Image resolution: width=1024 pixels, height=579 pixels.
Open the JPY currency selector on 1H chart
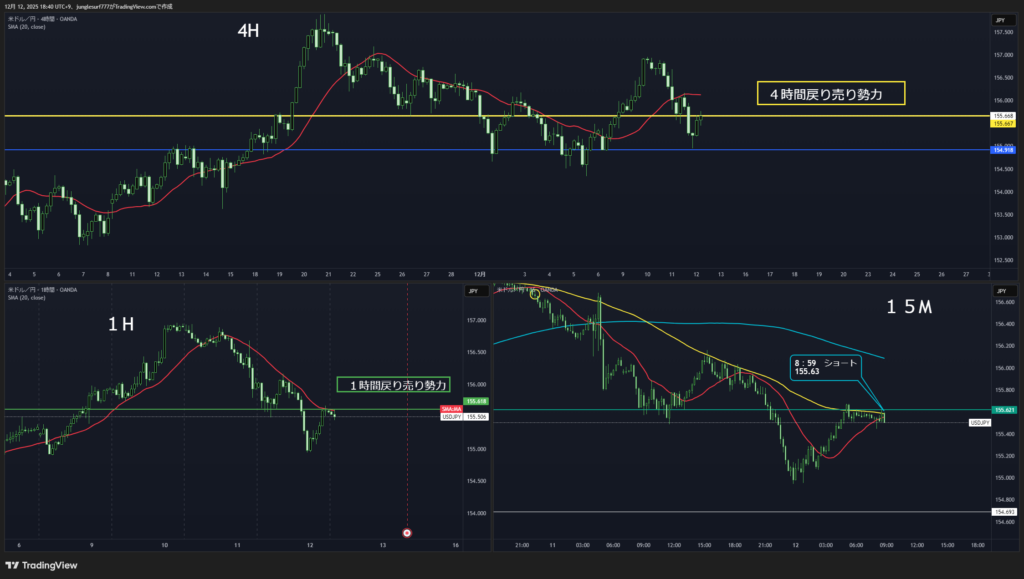[473, 291]
